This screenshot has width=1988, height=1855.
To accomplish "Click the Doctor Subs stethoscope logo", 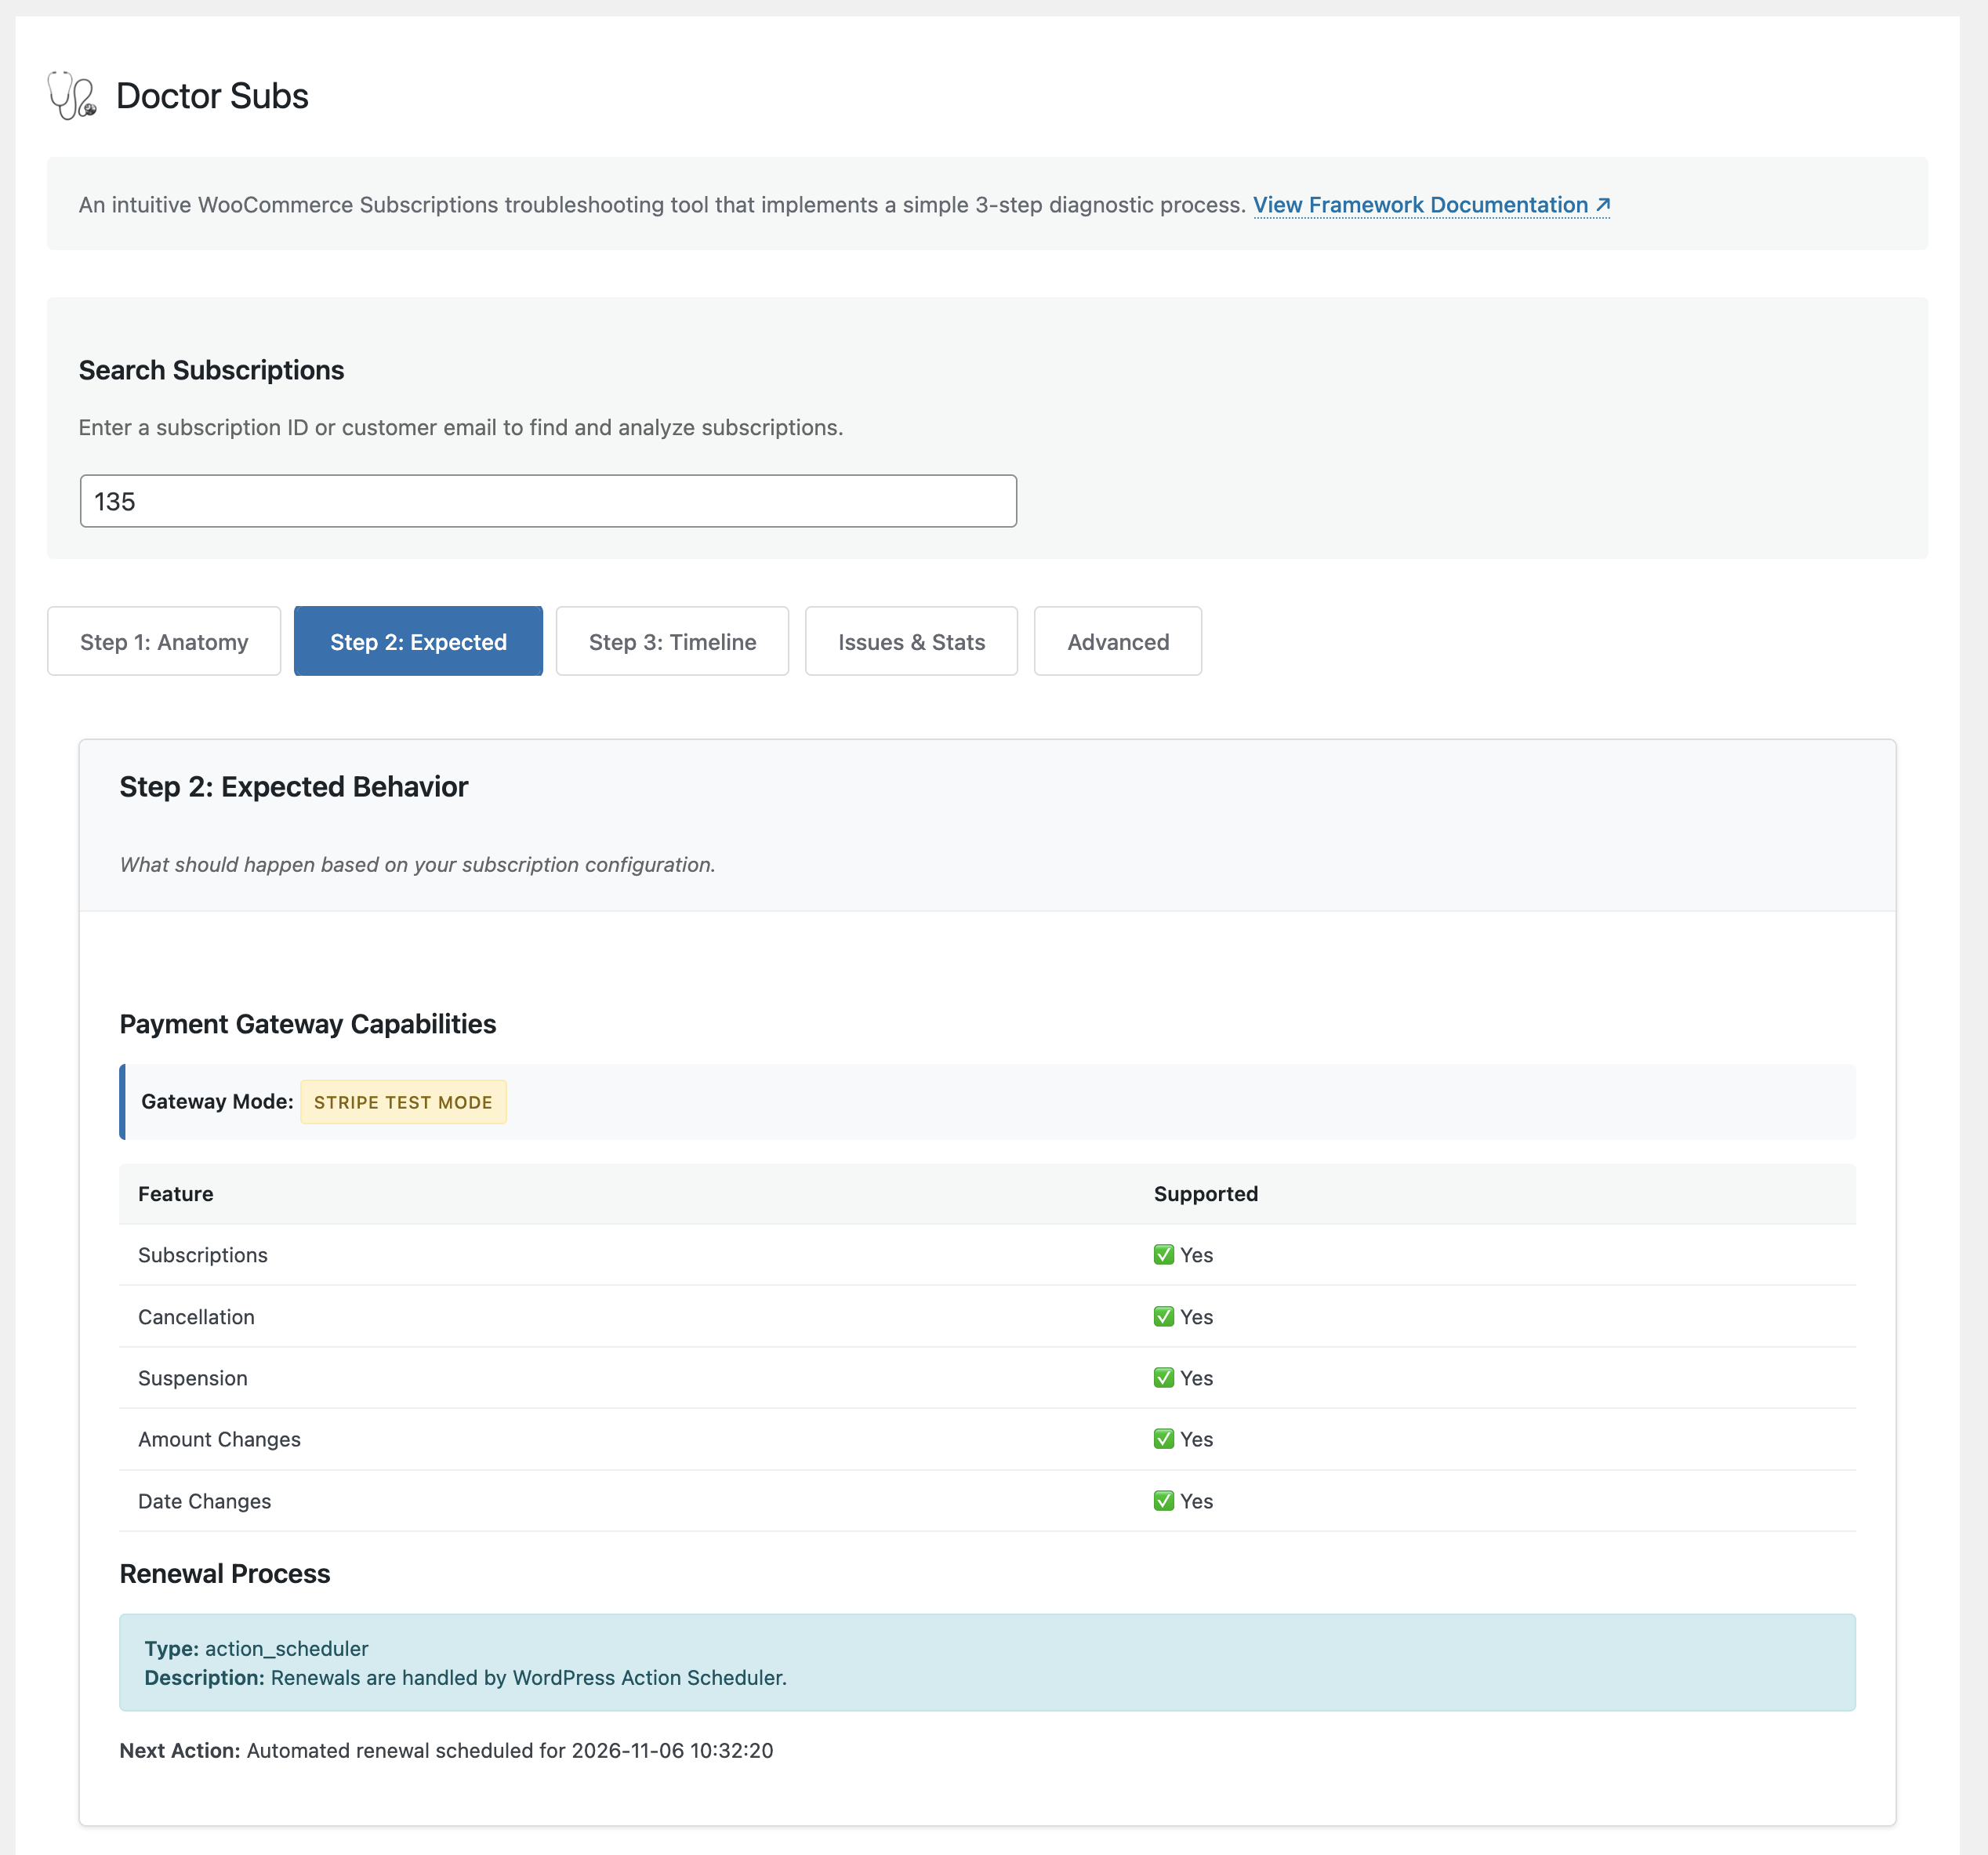I will coord(72,96).
